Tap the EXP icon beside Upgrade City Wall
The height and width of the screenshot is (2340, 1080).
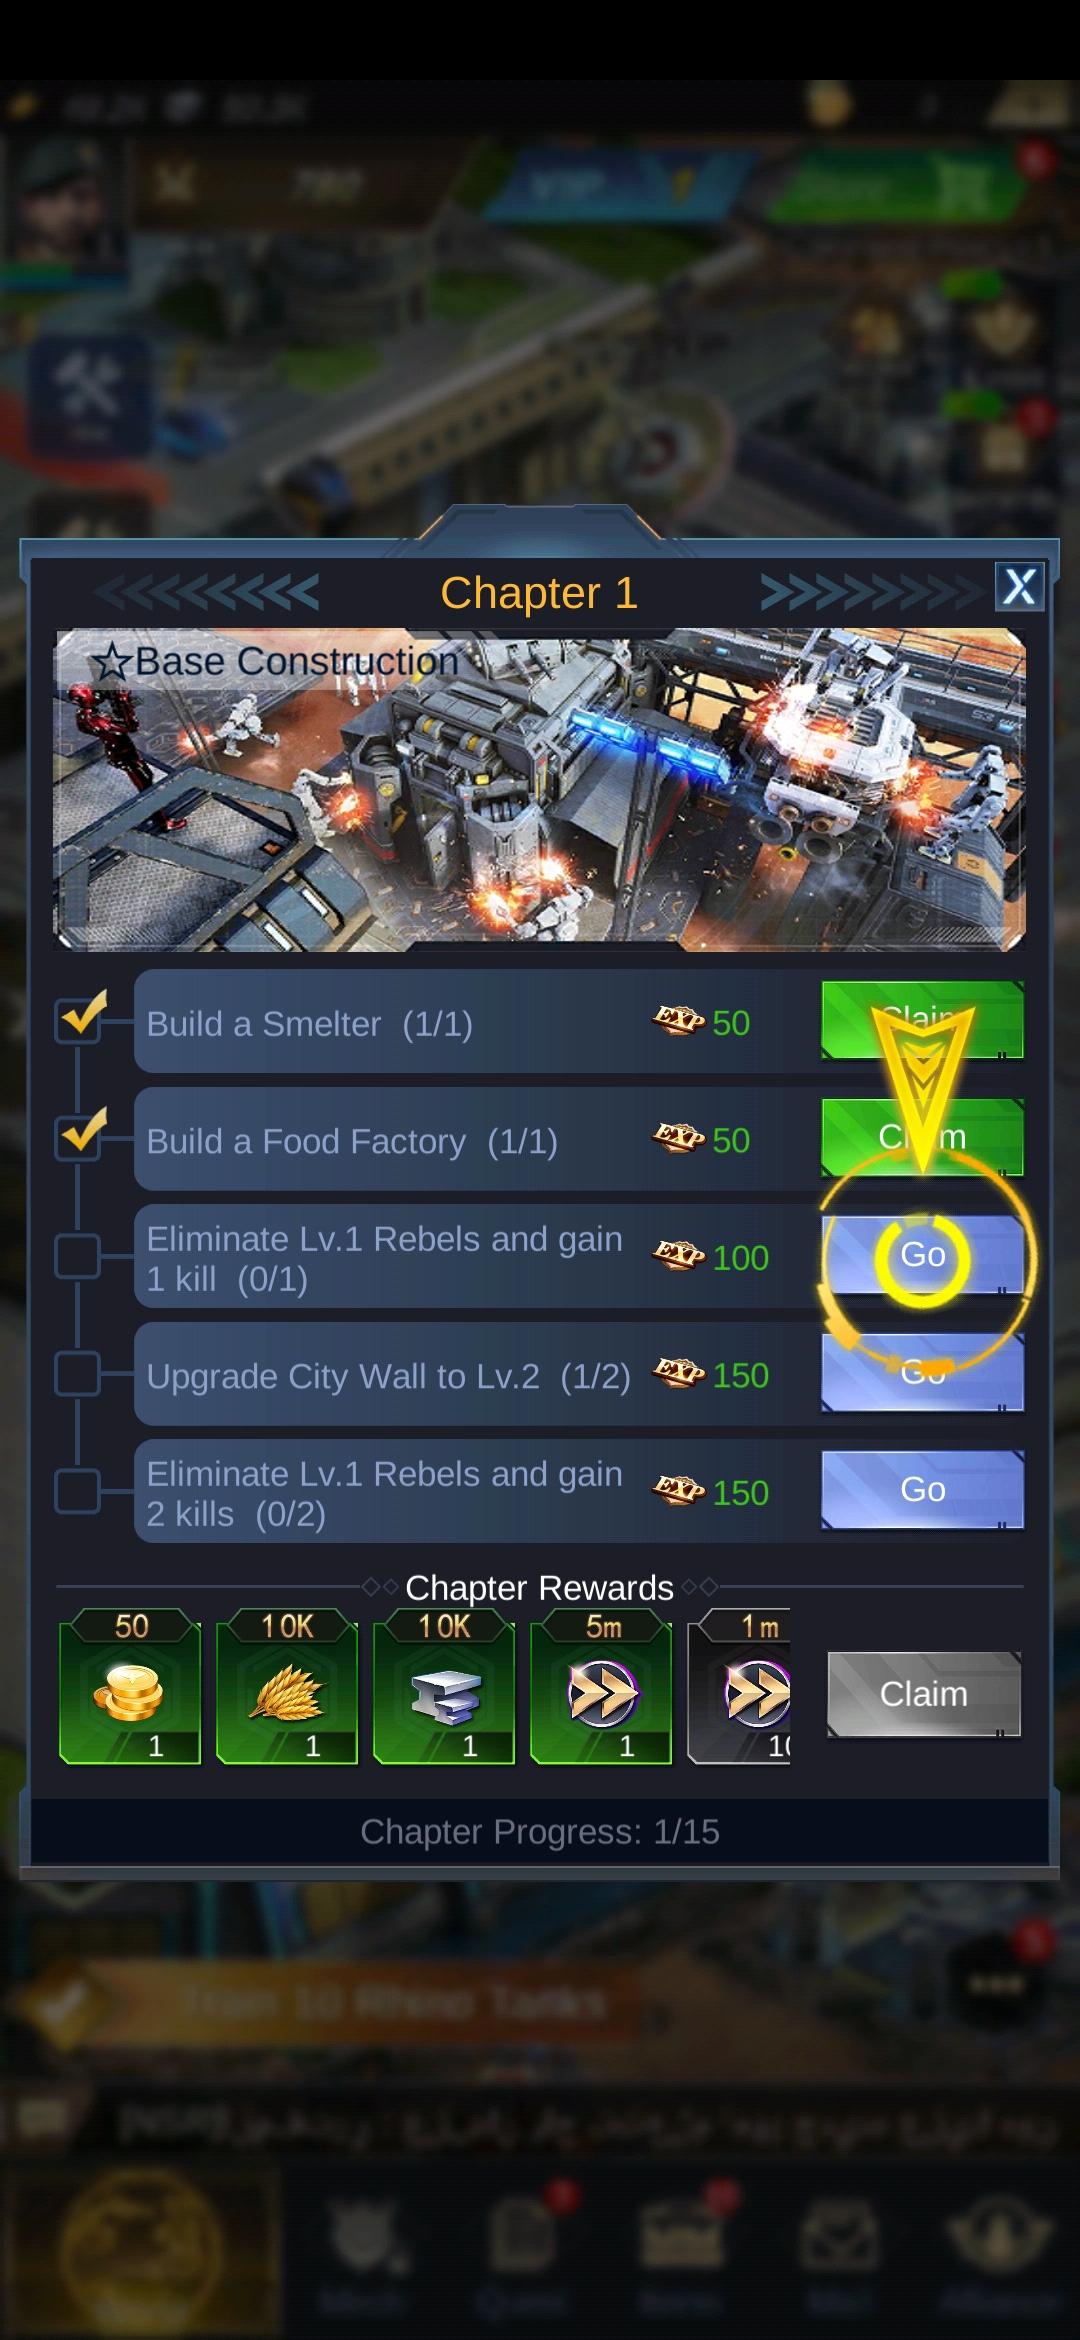pyautogui.click(x=679, y=1373)
